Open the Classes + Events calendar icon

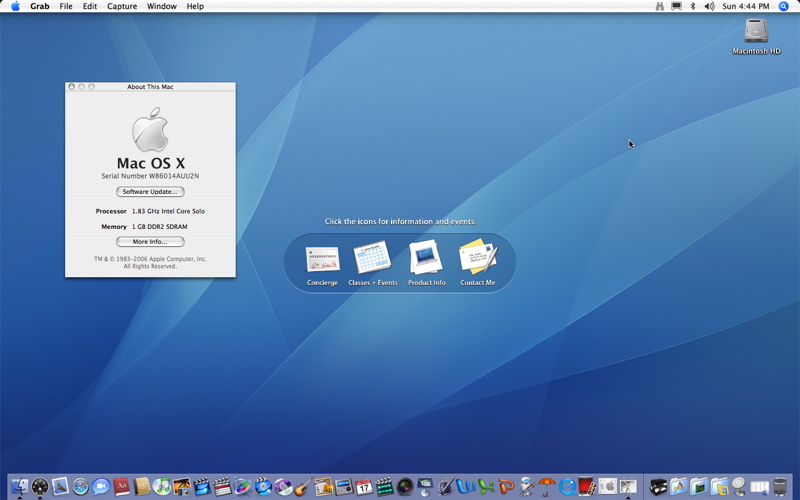point(372,262)
